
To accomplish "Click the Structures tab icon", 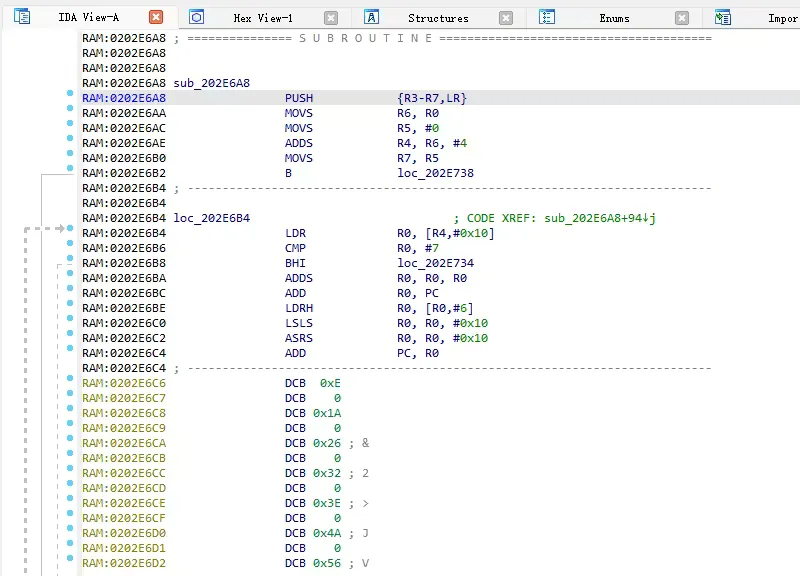I will click(x=372, y=17).
